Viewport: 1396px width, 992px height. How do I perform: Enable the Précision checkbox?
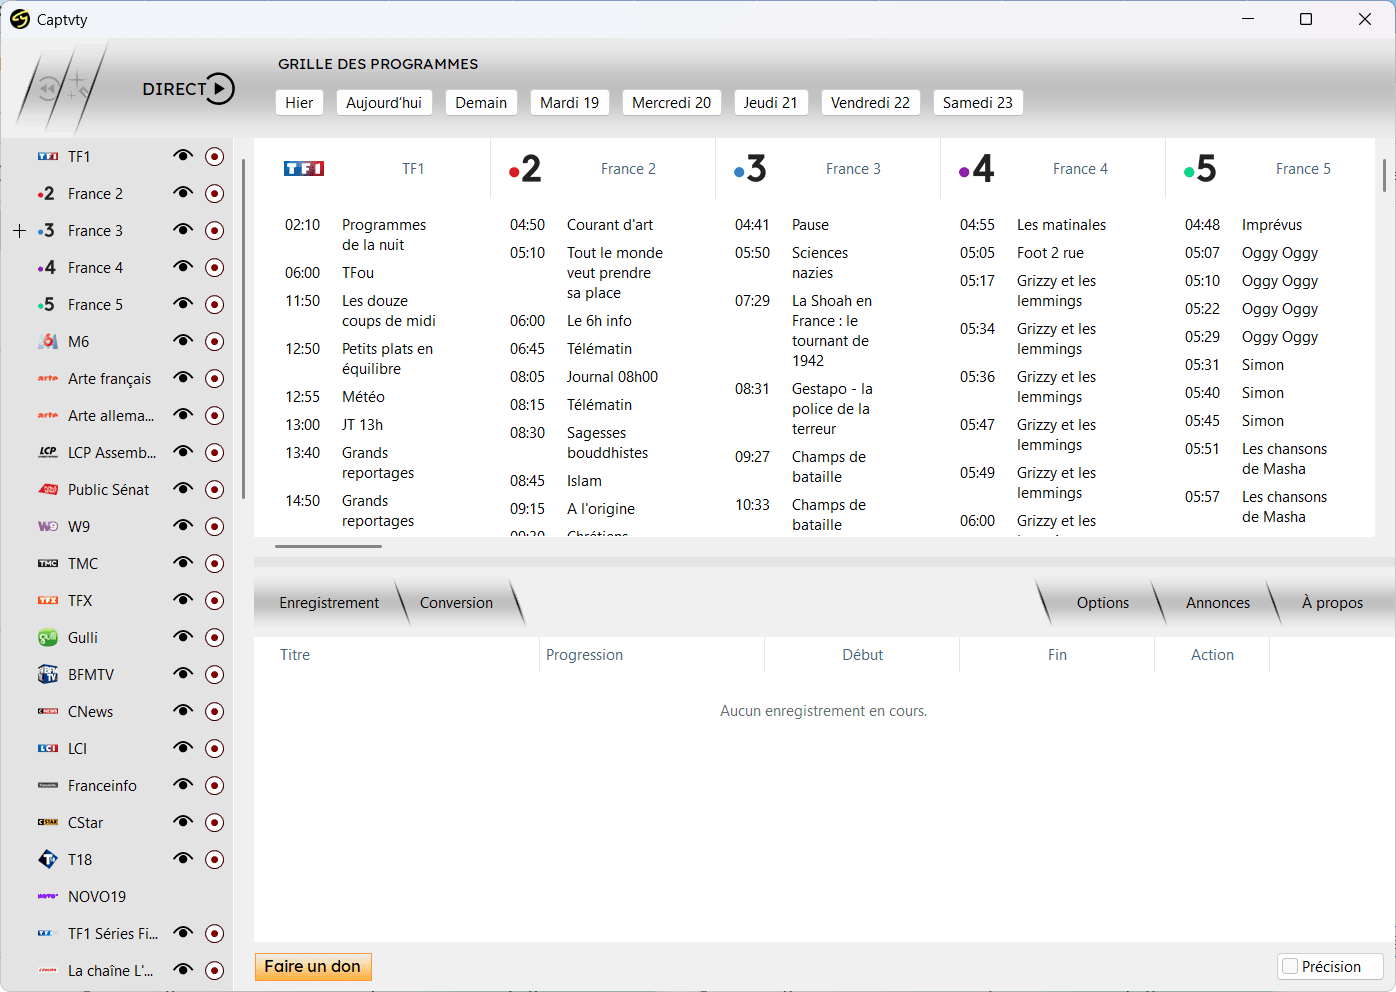[1290, 966]
